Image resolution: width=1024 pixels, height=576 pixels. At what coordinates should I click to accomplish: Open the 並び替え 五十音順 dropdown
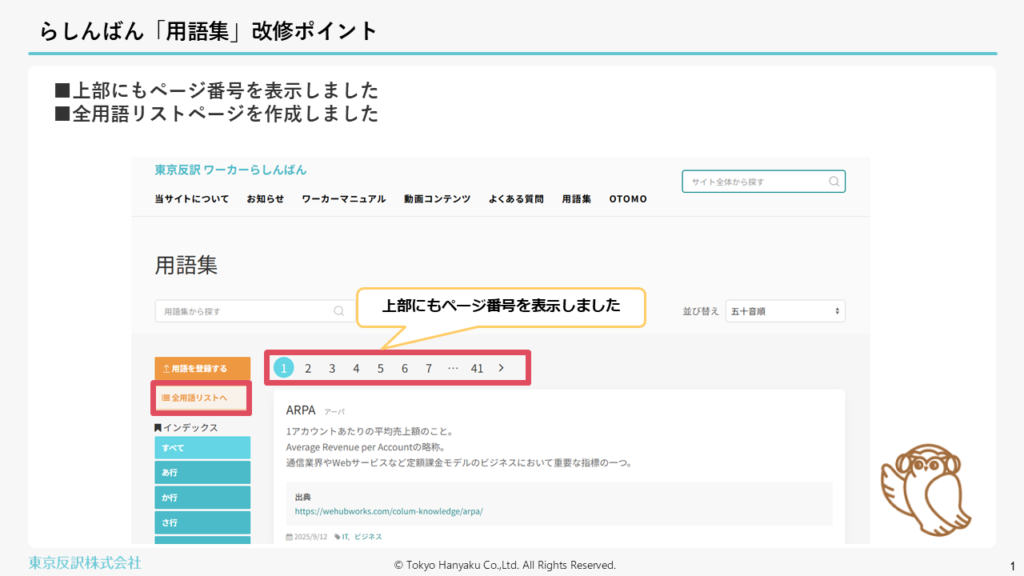(785, 311)
